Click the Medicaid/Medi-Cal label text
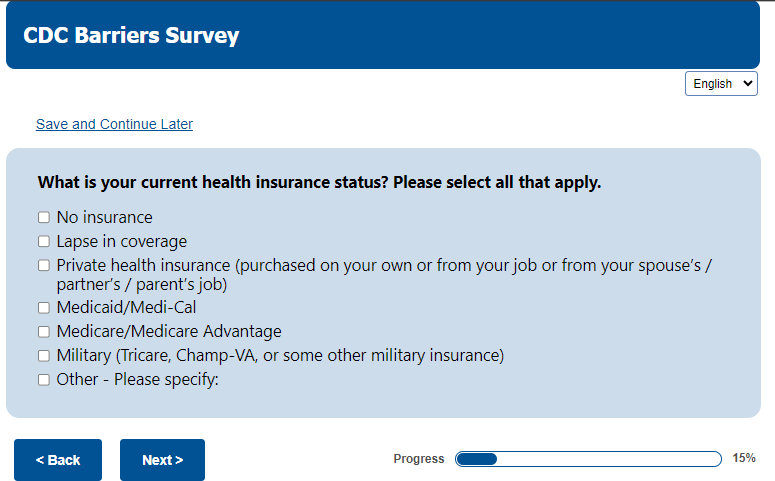 pos(126,308)
